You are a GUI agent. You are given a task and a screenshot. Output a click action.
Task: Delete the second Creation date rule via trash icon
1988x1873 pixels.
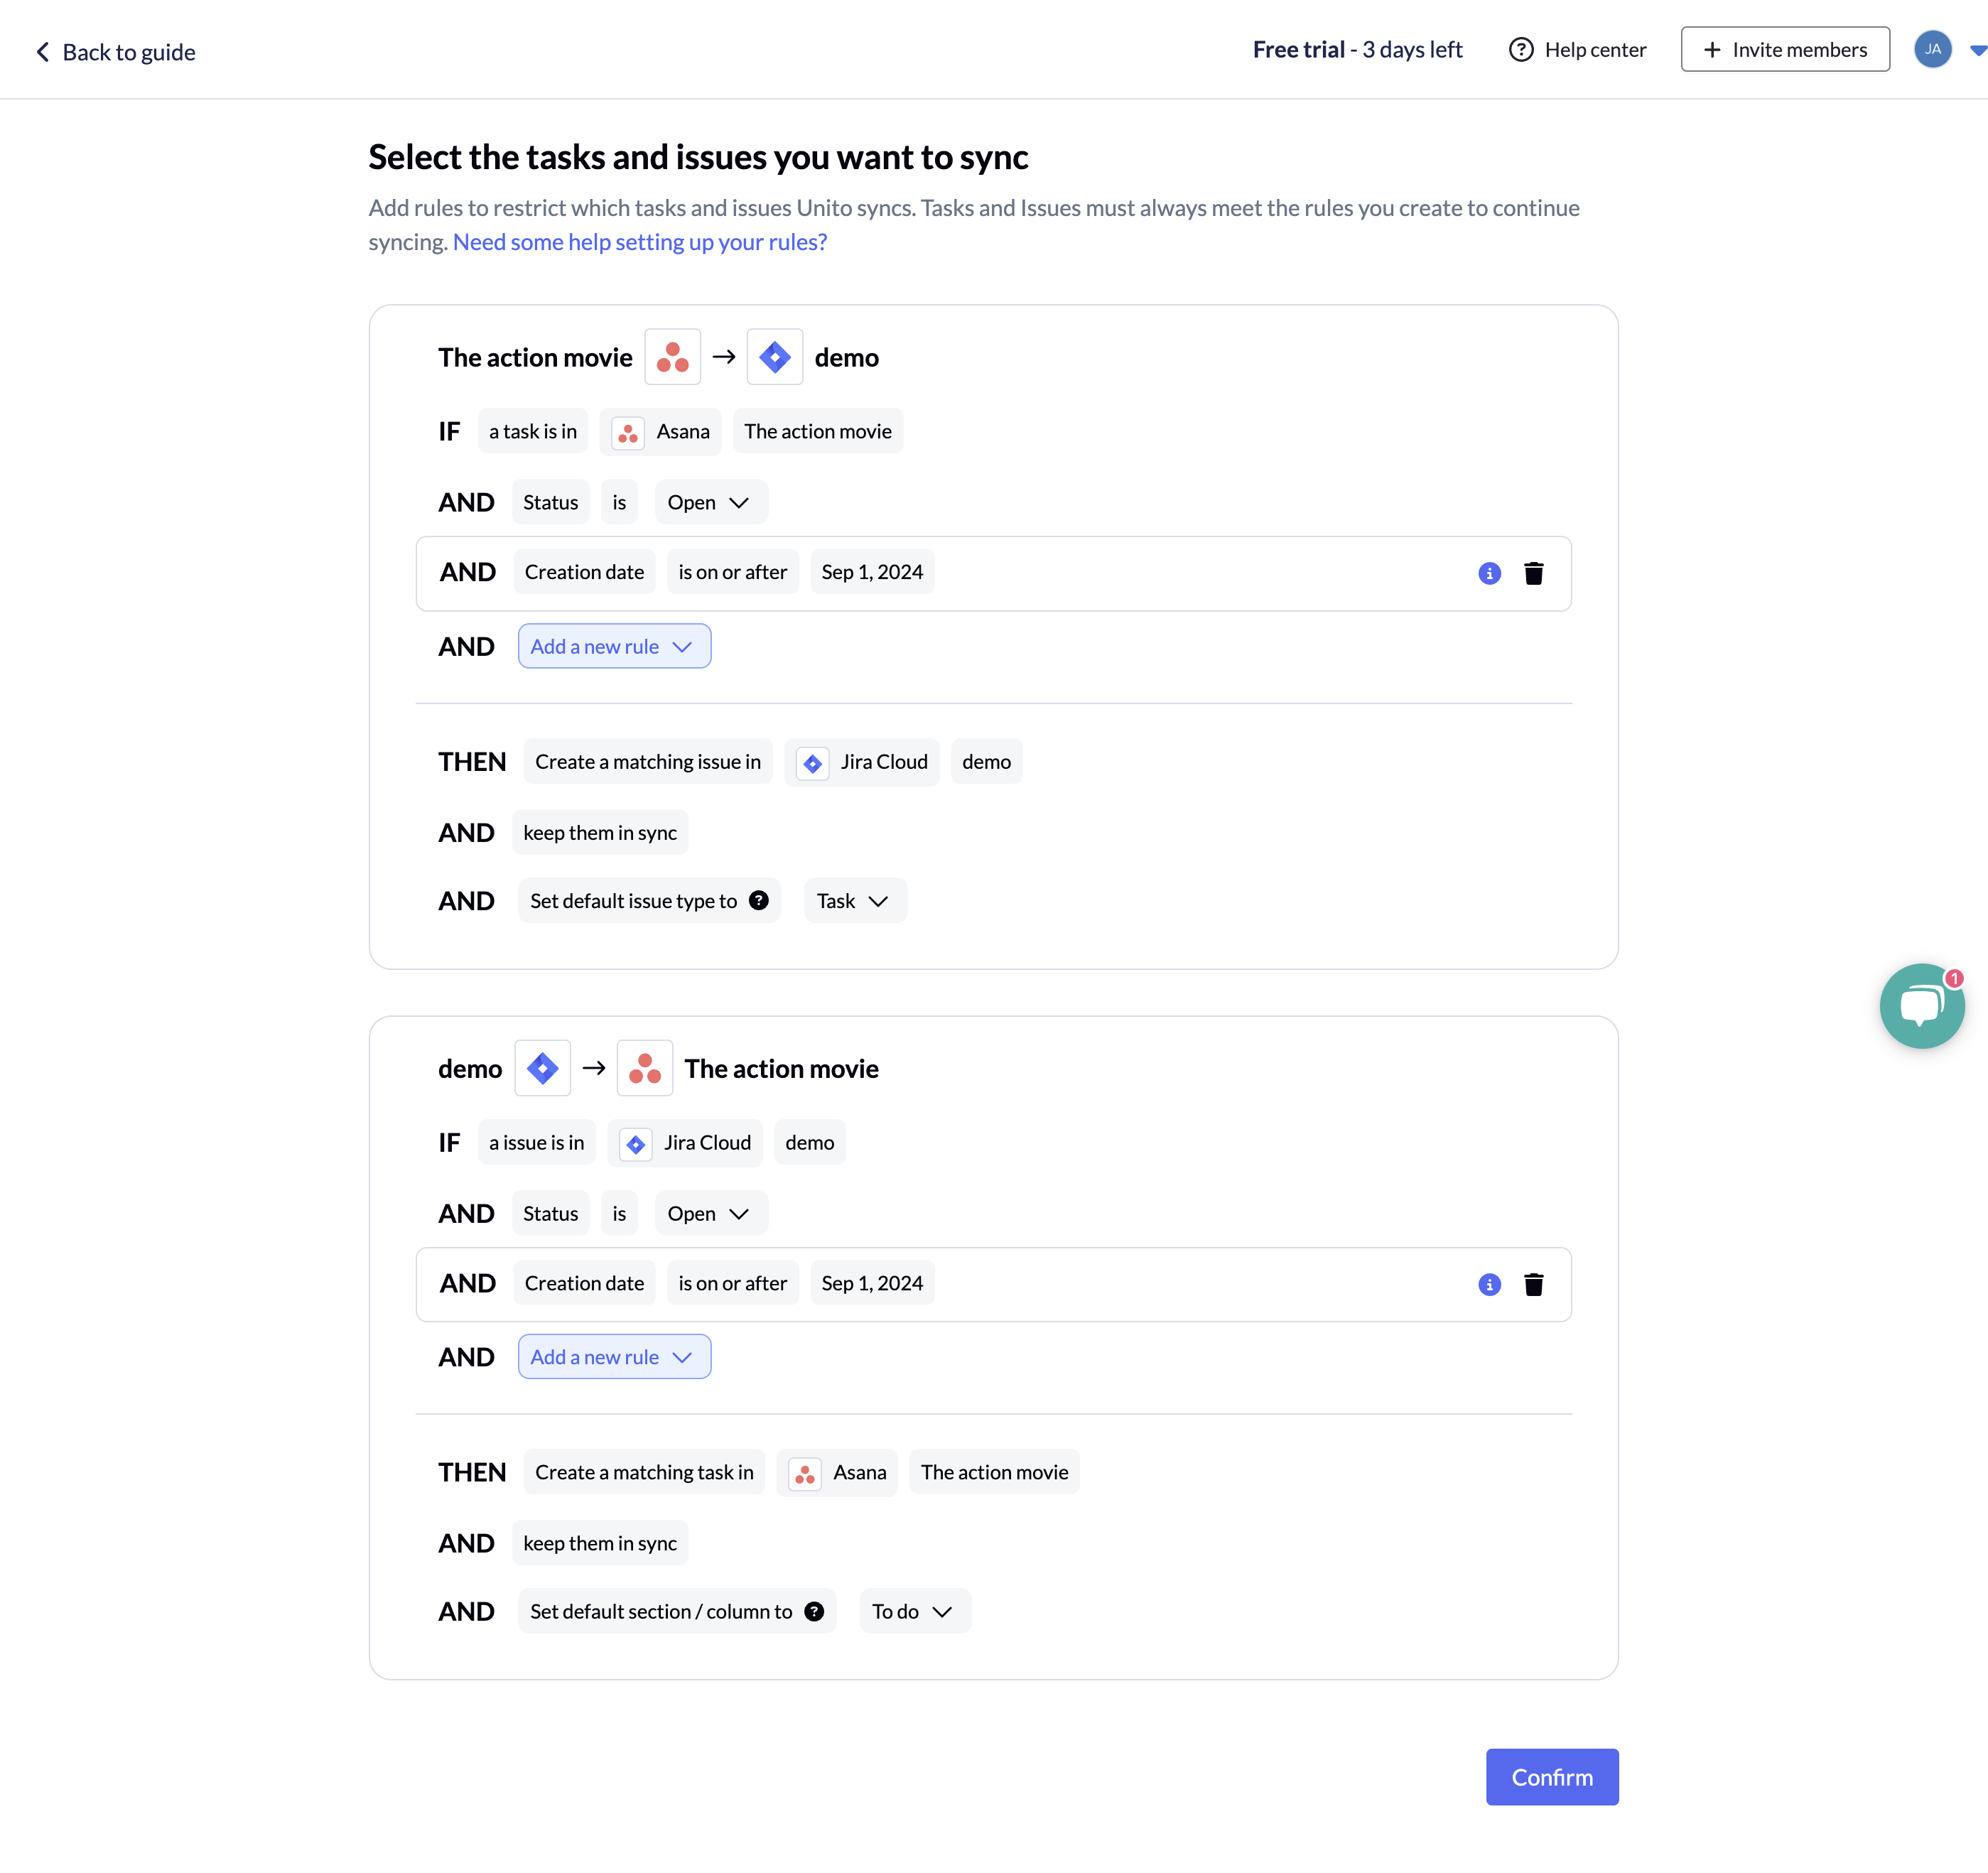point(1533,1284)
